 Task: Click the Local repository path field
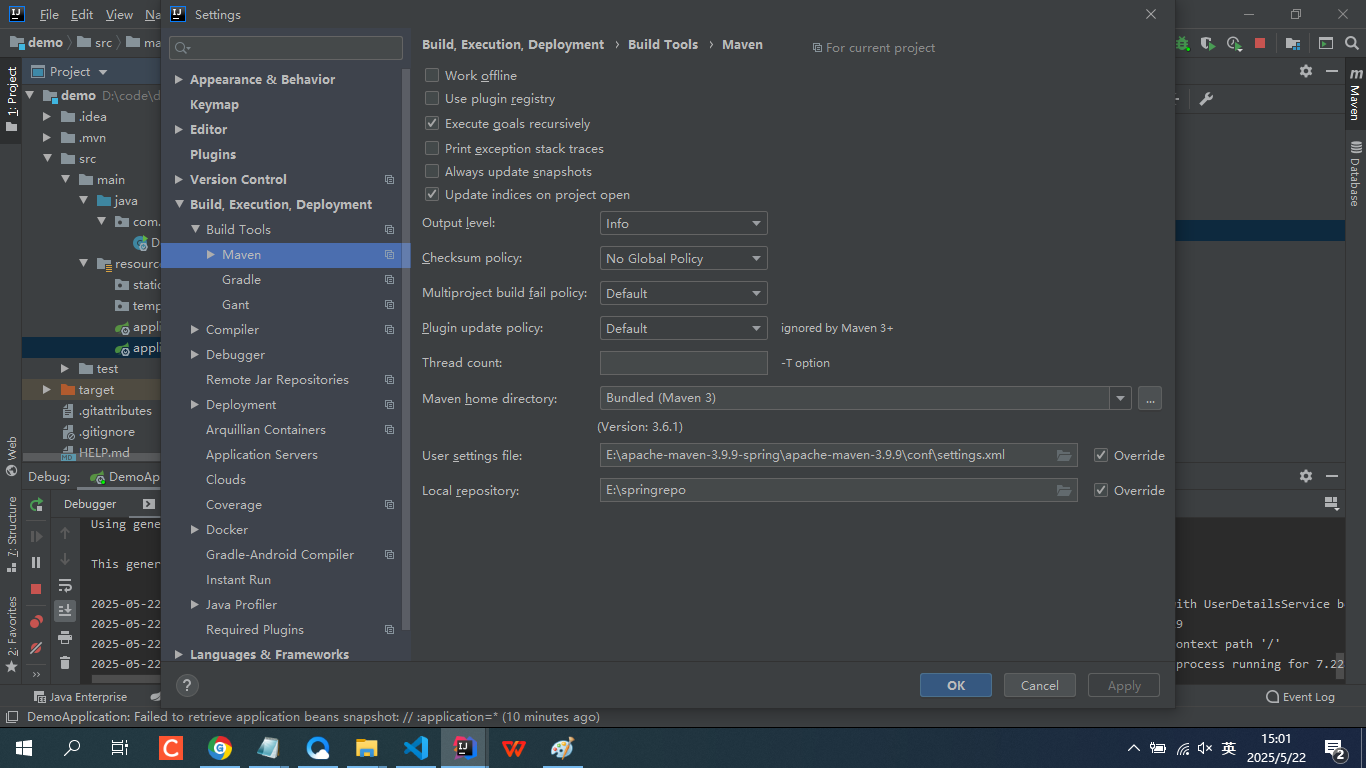click(x=838, y=490)
